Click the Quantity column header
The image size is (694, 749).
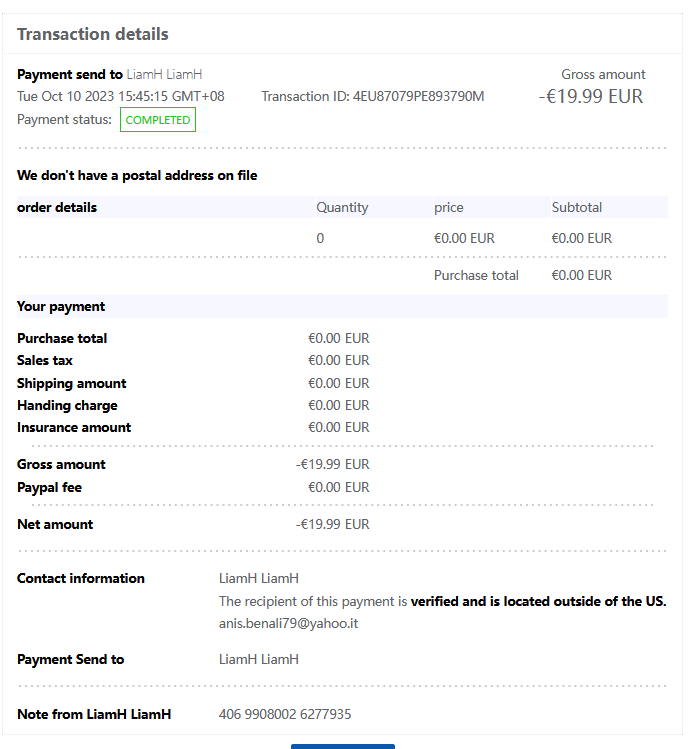click(x=342, y=207)
